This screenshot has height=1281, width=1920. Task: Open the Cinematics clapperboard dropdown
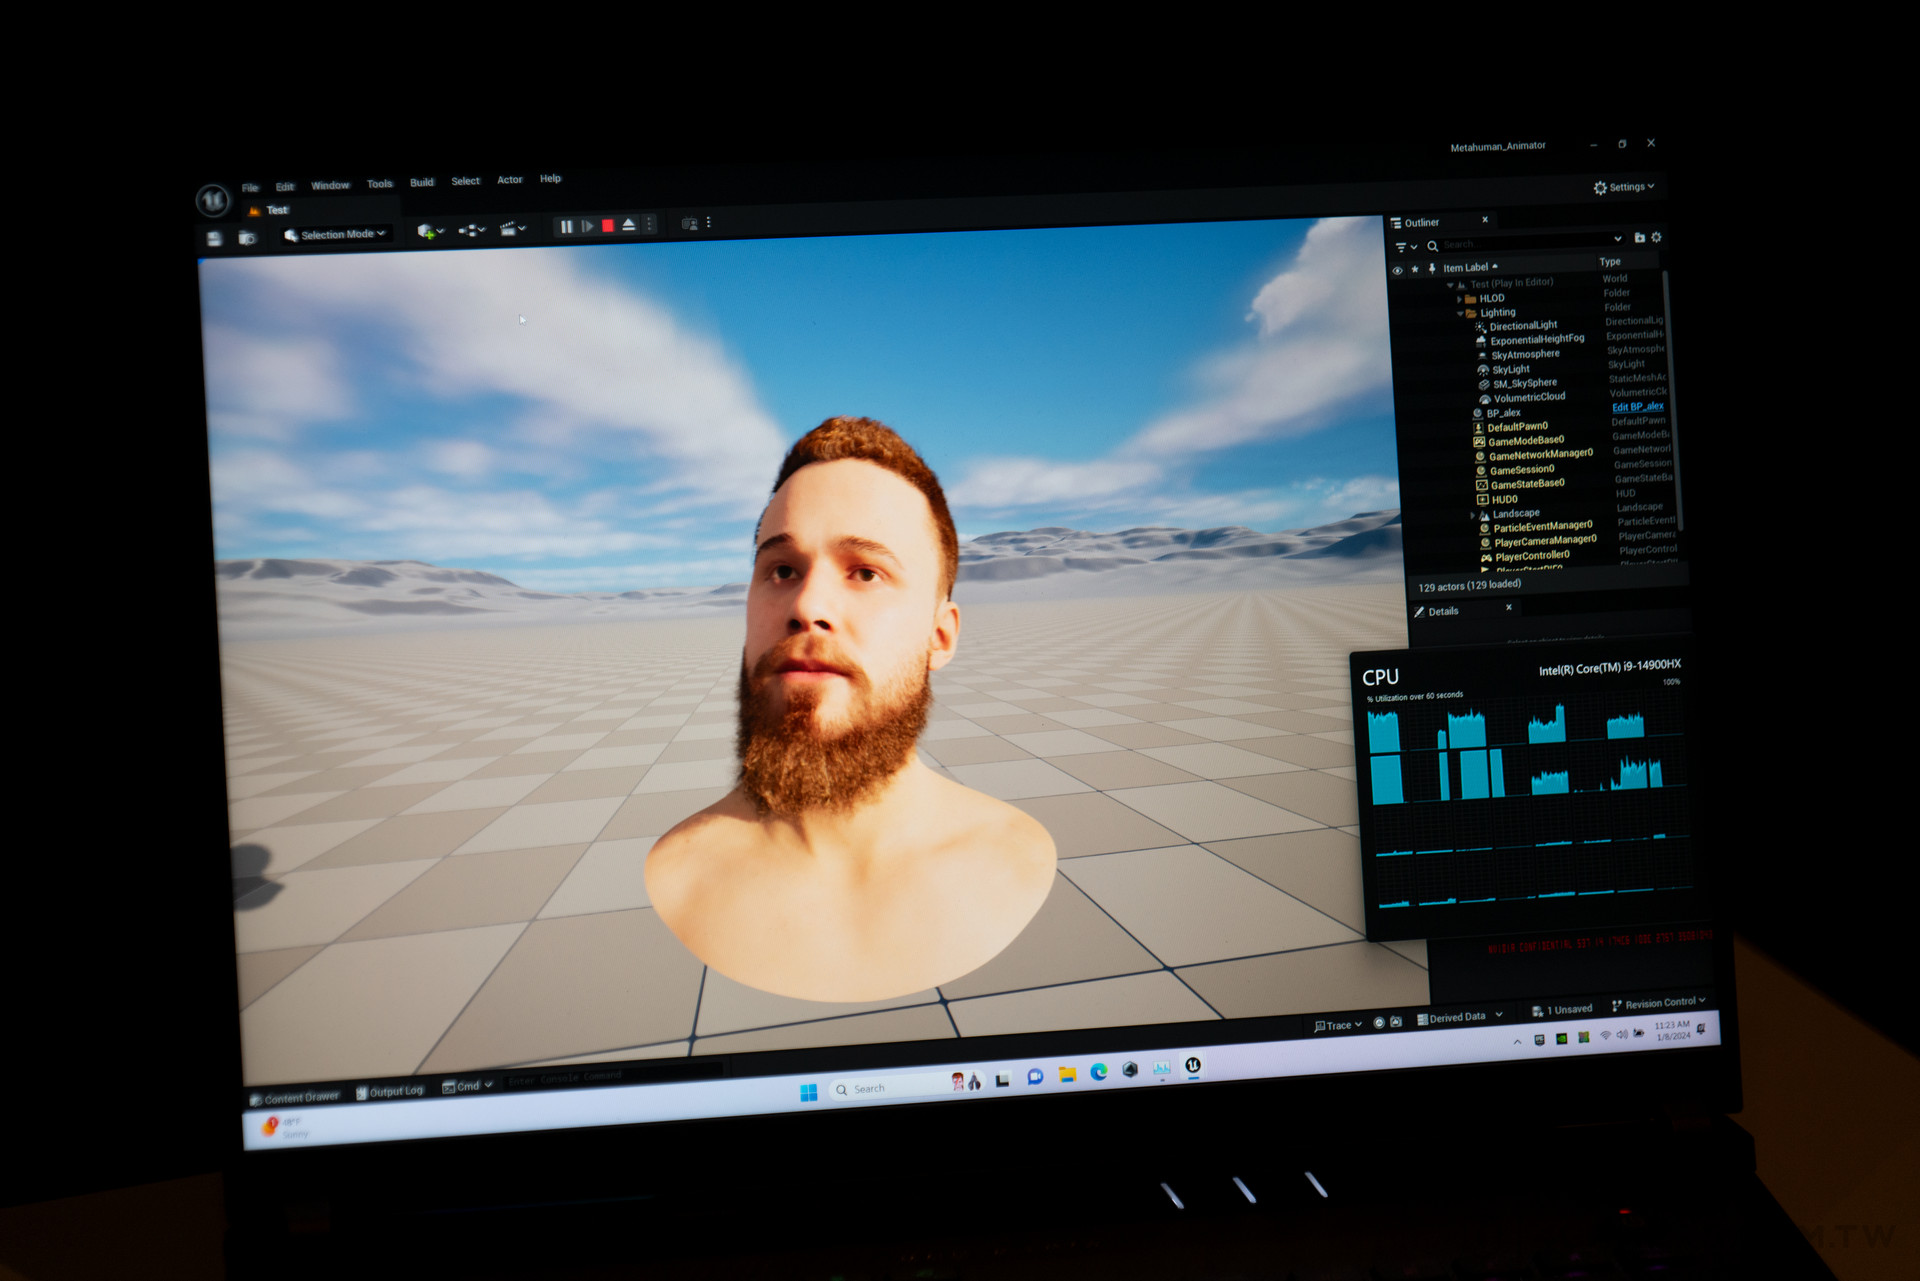[512, 229]
